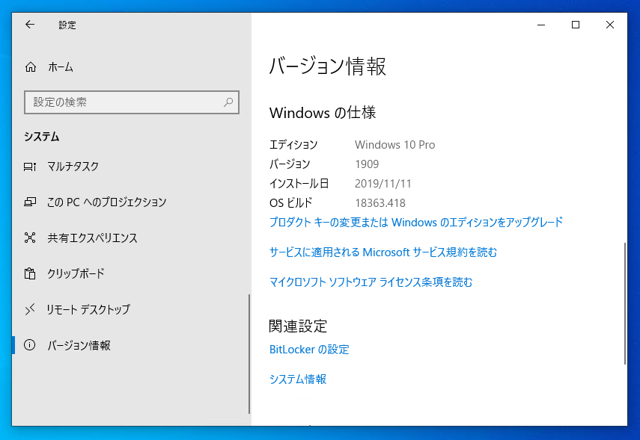Select the version value 1909
This screenshot has height=440, width=640.
(367, 164)
